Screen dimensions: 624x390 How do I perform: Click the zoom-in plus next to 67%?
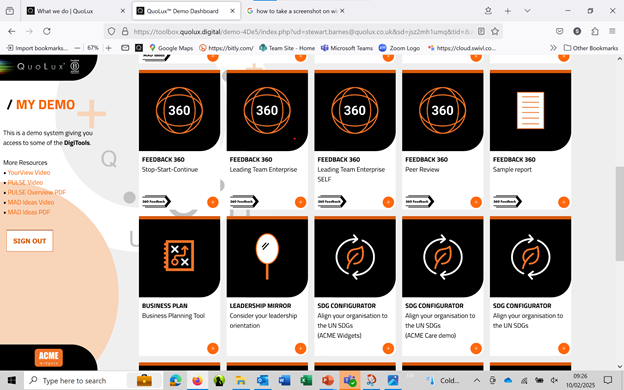pos(108,48)
